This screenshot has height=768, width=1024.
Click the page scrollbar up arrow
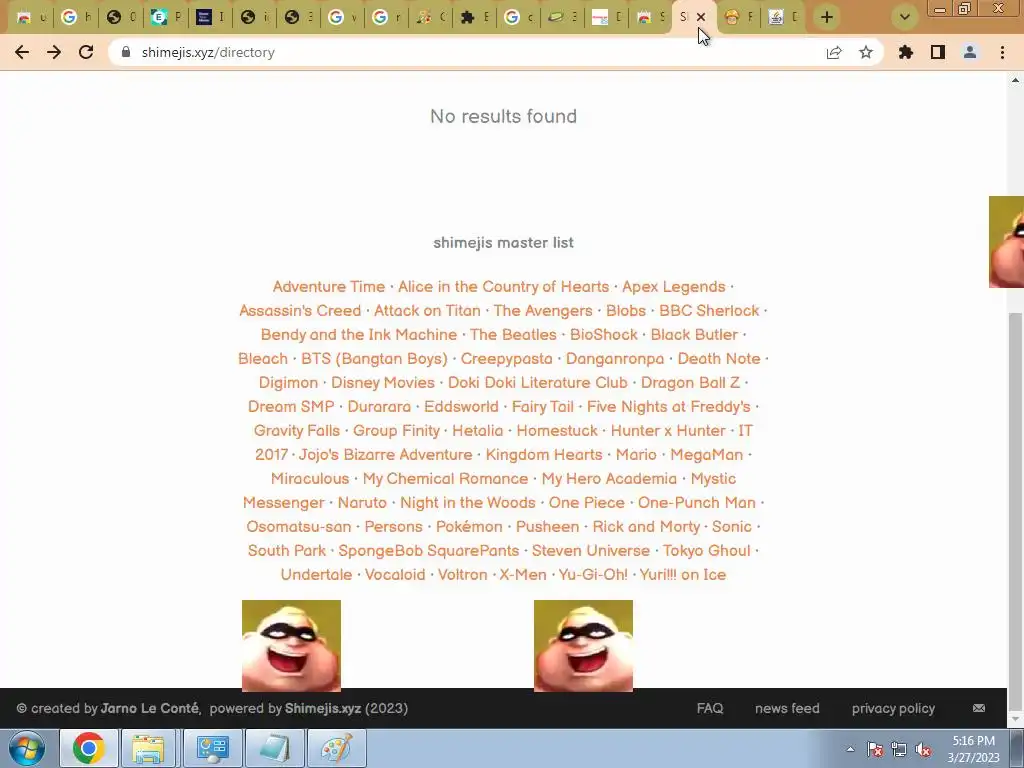[1016, 80]
